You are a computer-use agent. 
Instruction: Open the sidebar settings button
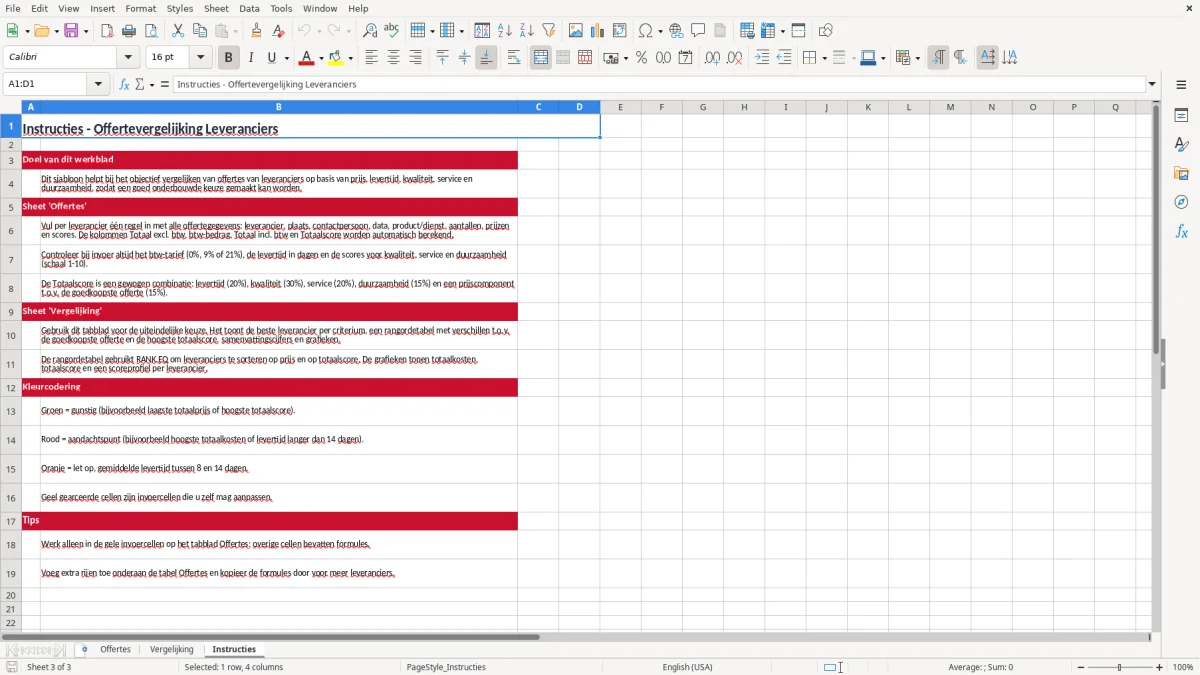click(x=1181, y=86)
